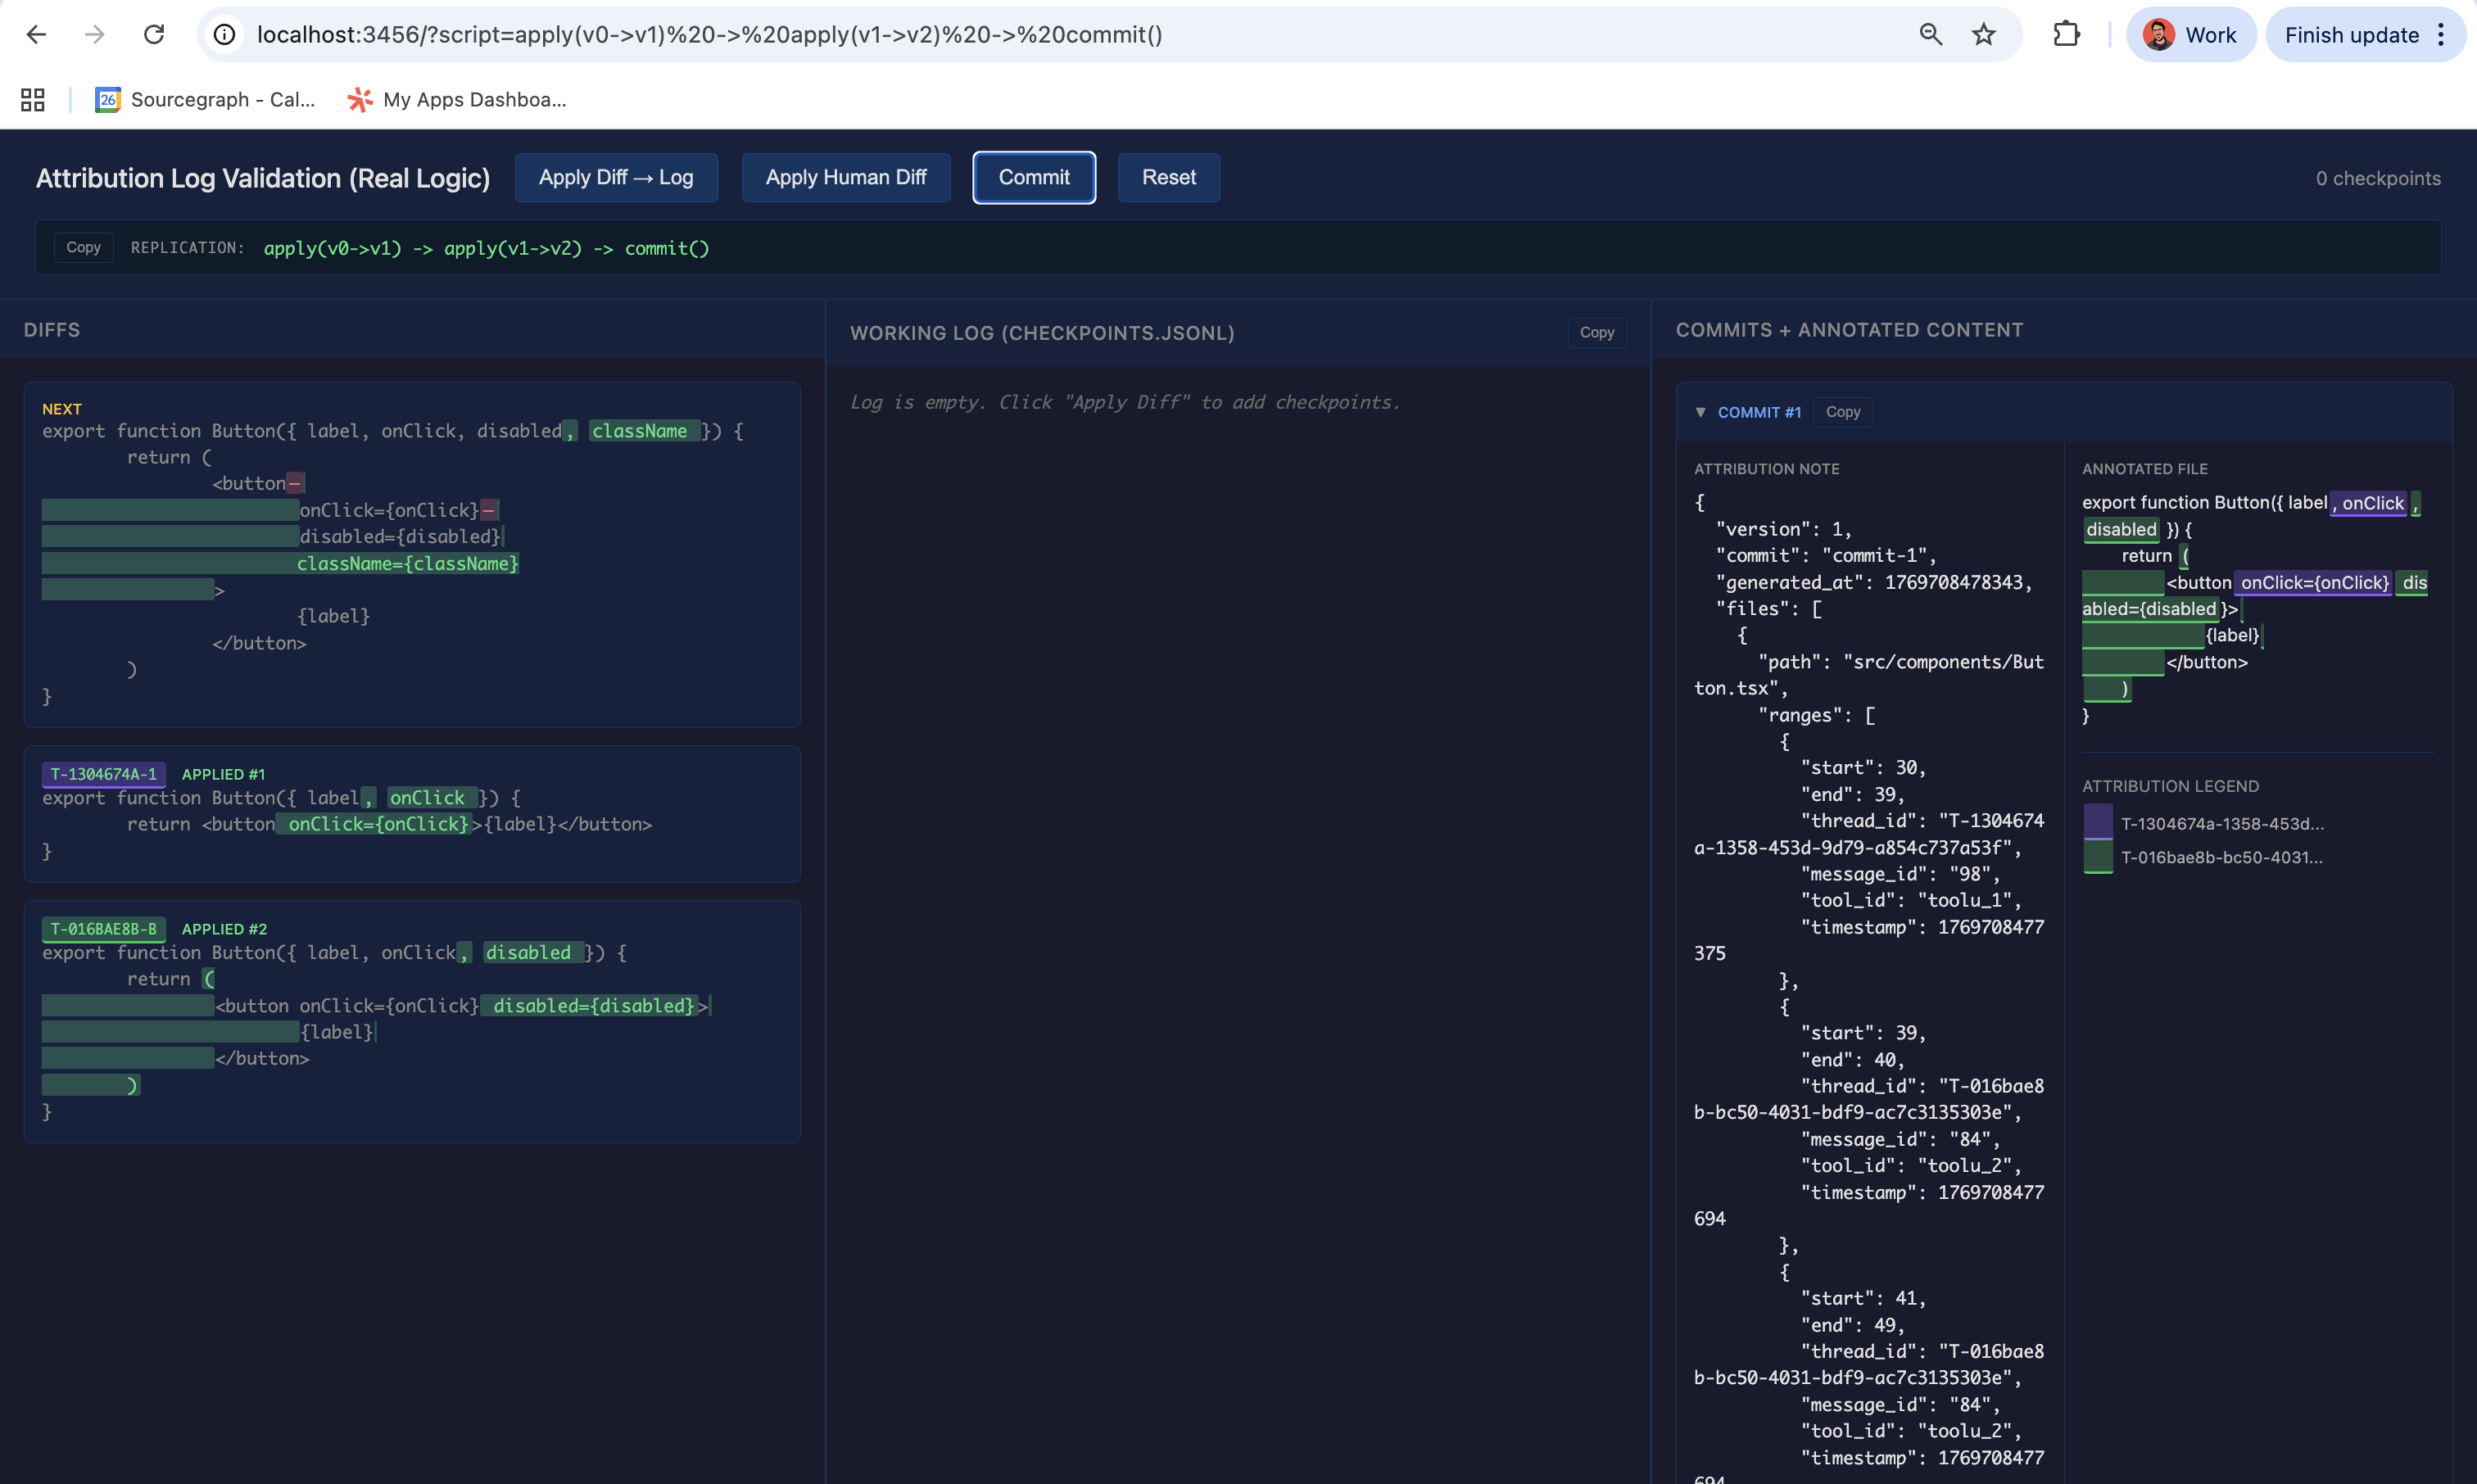
Task: Open the browser extensions puzzle icon
Action: tap(2066, 34)
